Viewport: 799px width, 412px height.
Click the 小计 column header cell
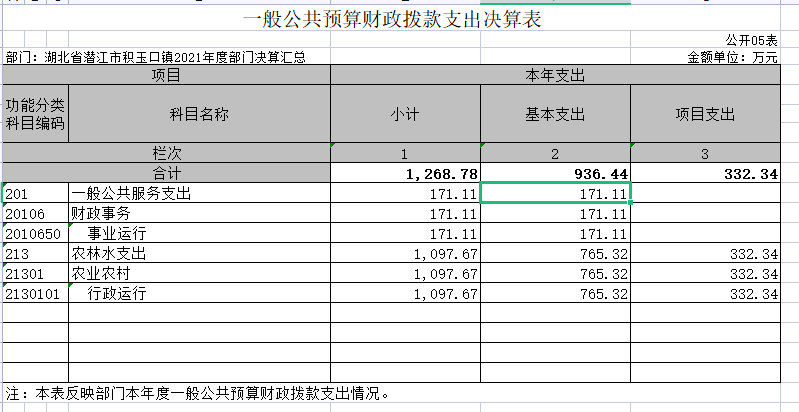click(x=404, y=114)
